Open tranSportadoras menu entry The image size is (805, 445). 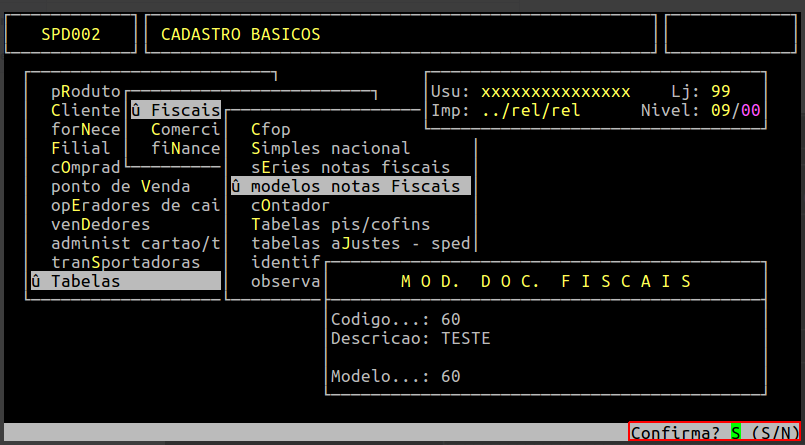tap(126, 262)
